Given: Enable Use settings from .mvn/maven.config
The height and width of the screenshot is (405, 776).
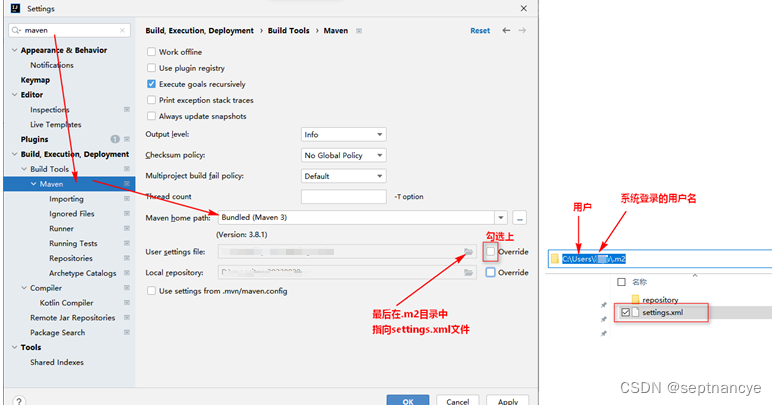Looking at the screenshot, I should tap(151, 291).
